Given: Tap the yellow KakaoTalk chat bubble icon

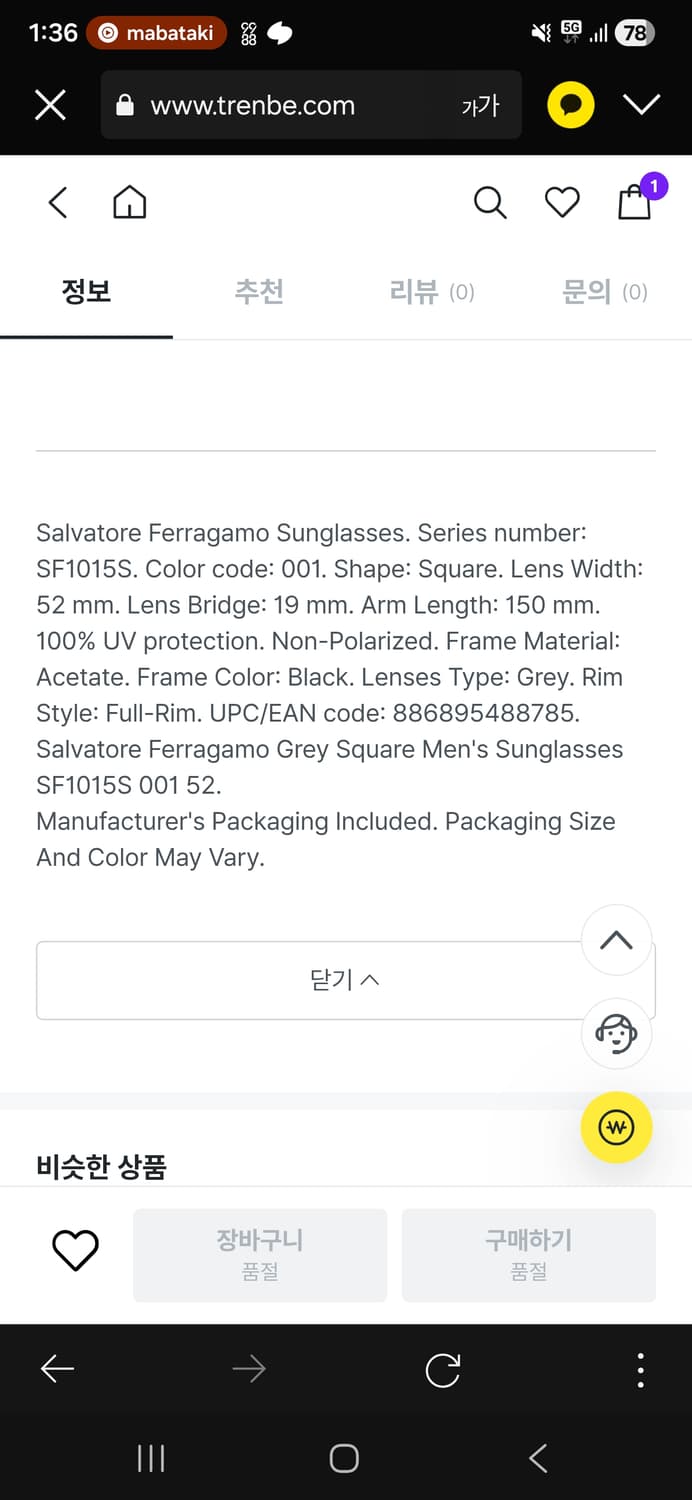Looking at the screenshot, I should click(x=571, y=105).
